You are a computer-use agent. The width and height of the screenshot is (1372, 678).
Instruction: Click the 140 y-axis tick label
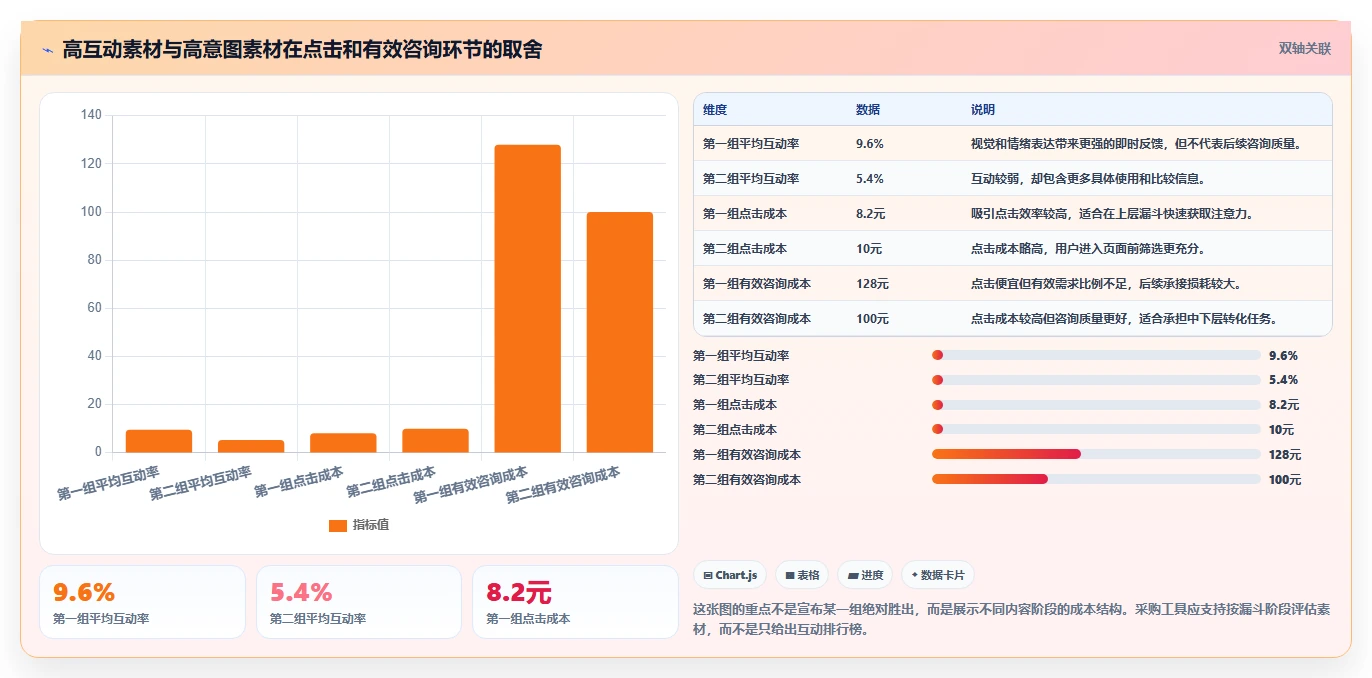pyautogui.click(x=91, y=115)
